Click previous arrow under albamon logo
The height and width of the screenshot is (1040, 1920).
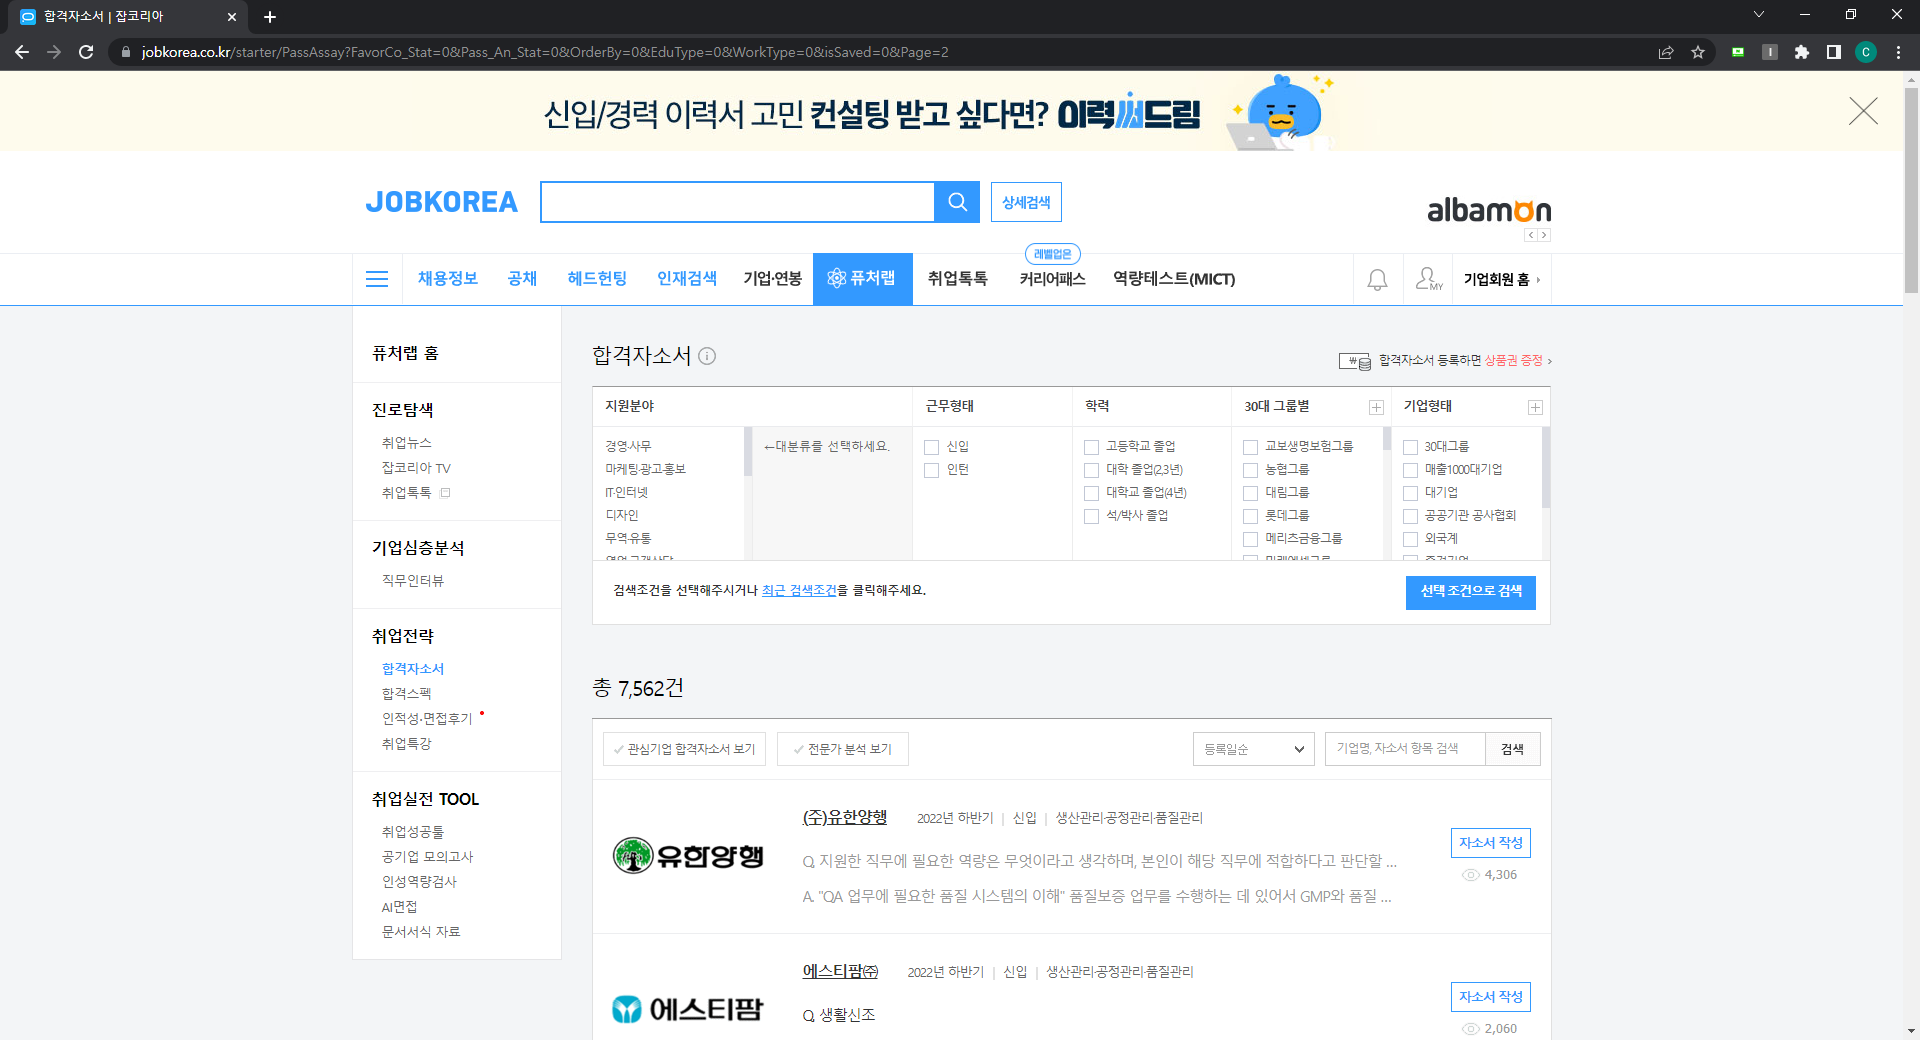(x=1530, y=235)
